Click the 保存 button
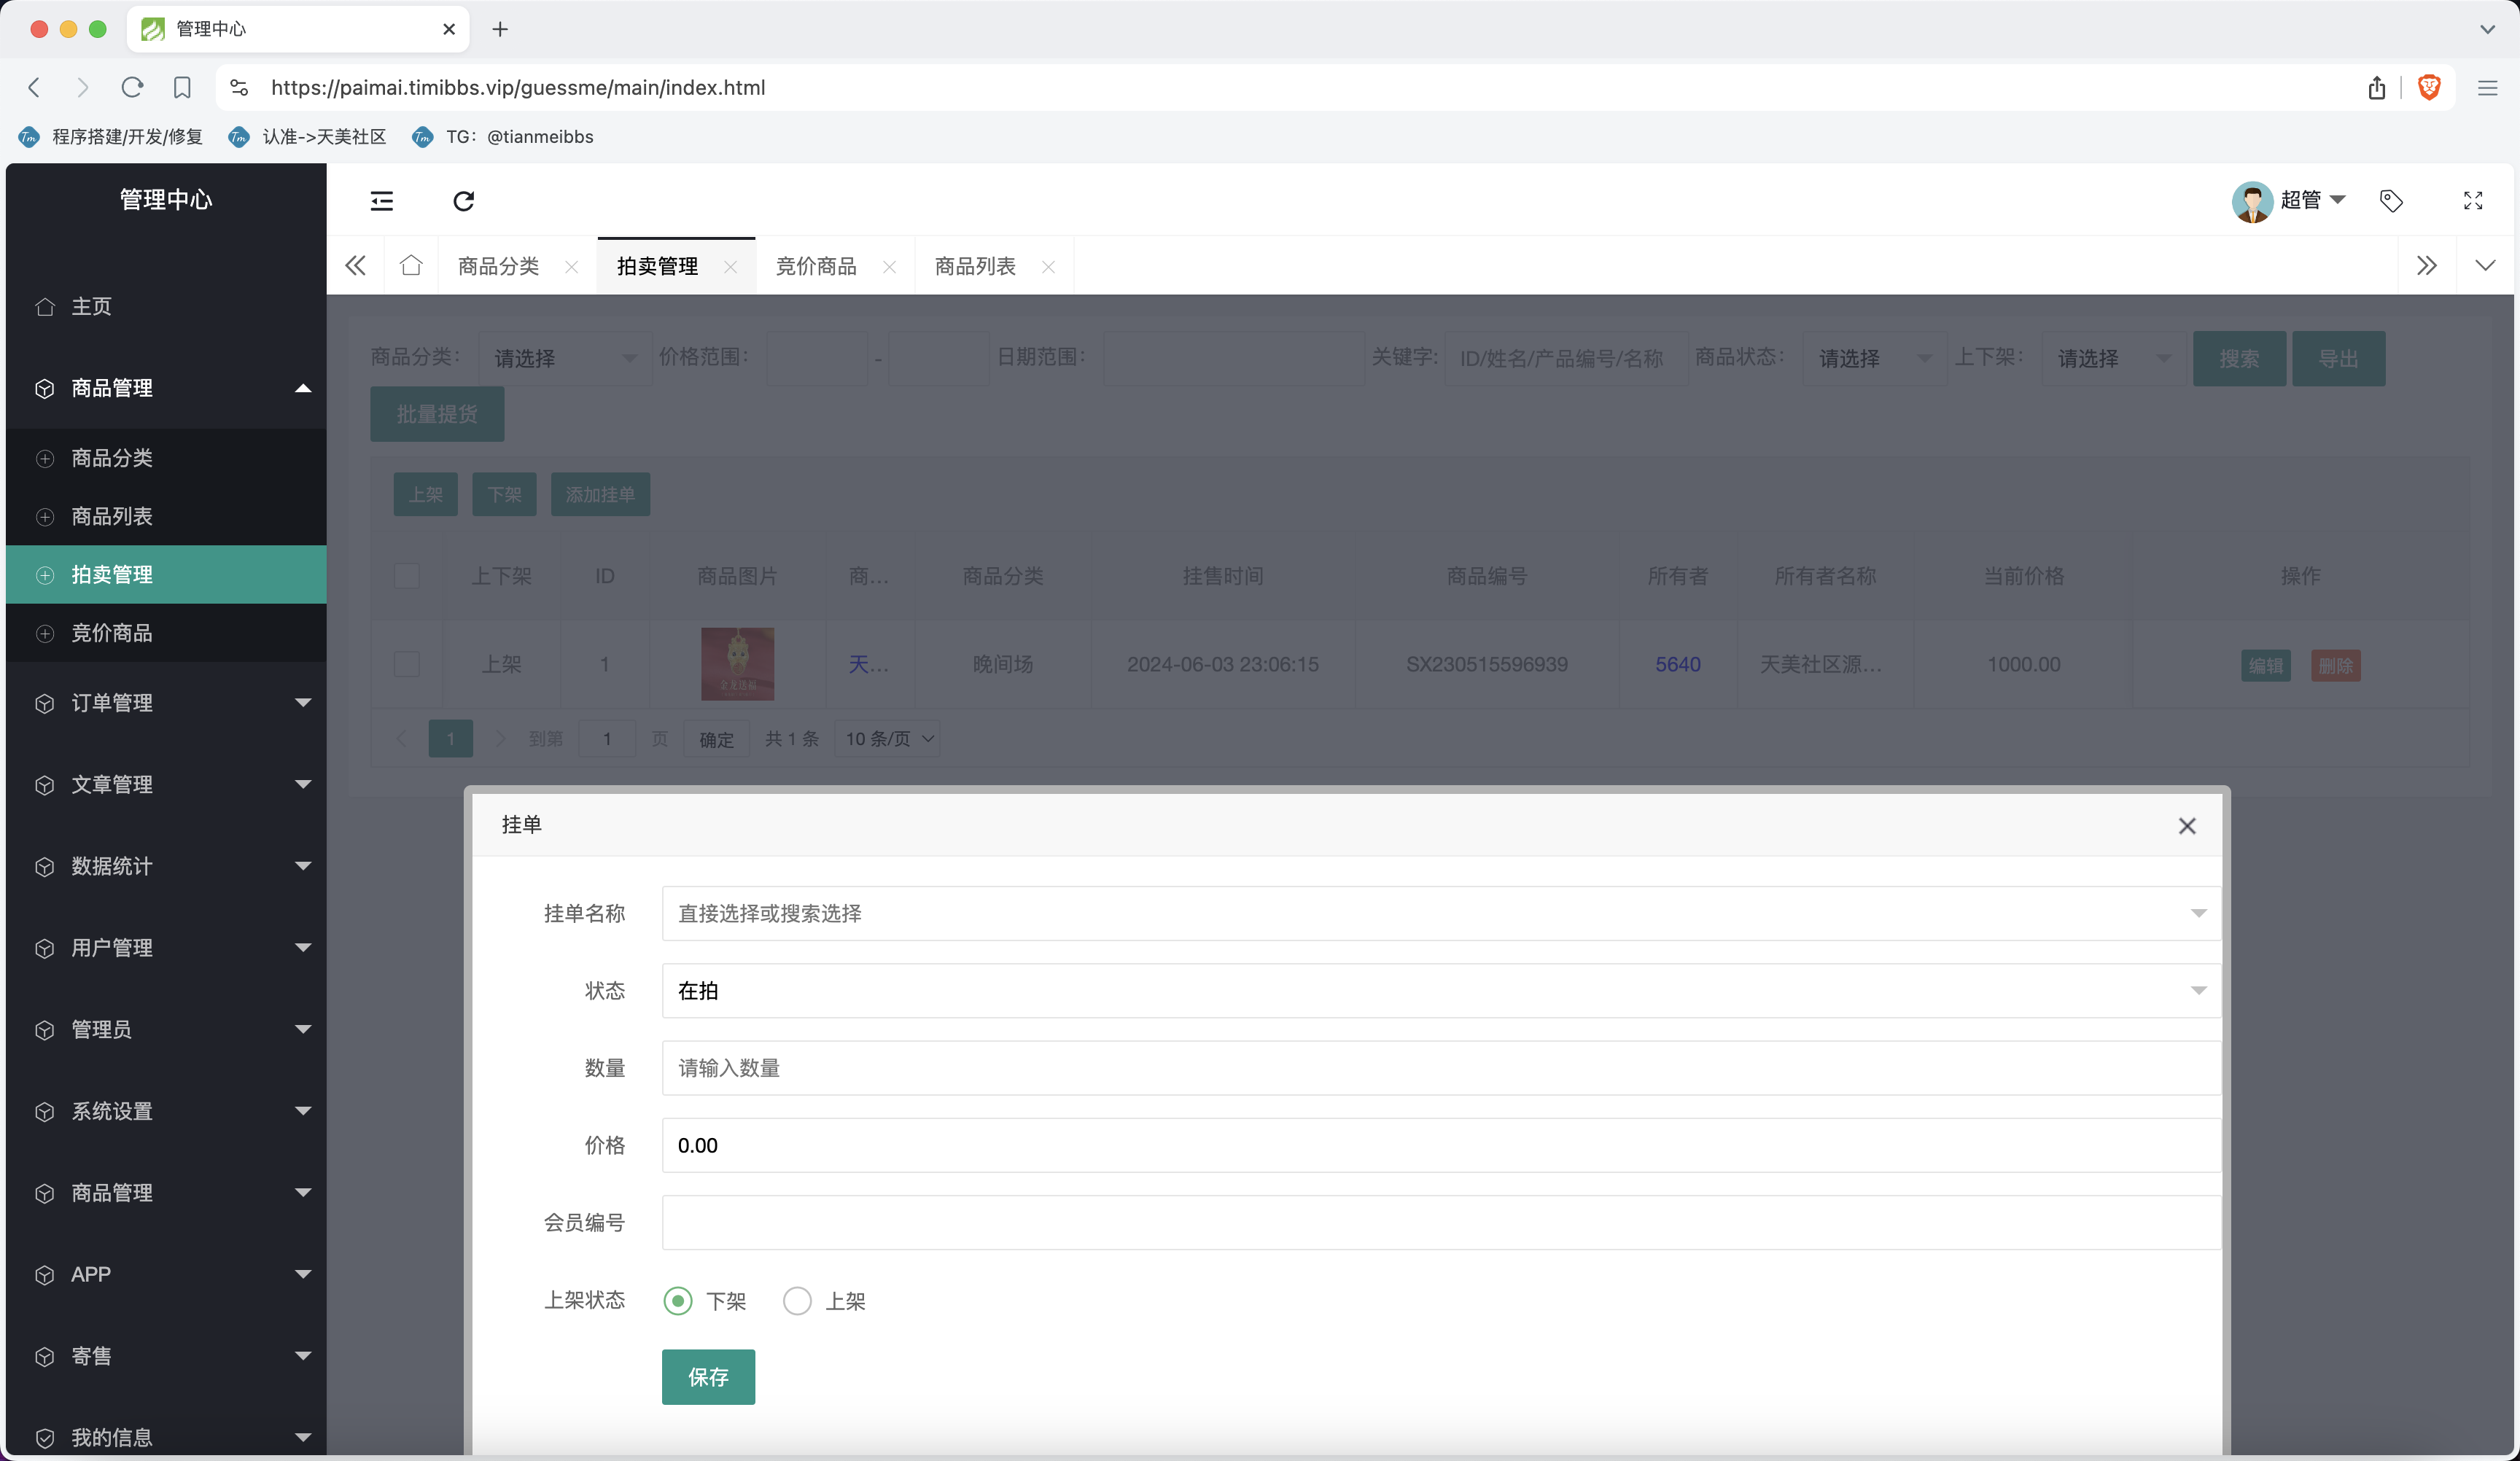The width and height of the screenshot is (2520, 1461). tap(708, 1377)
